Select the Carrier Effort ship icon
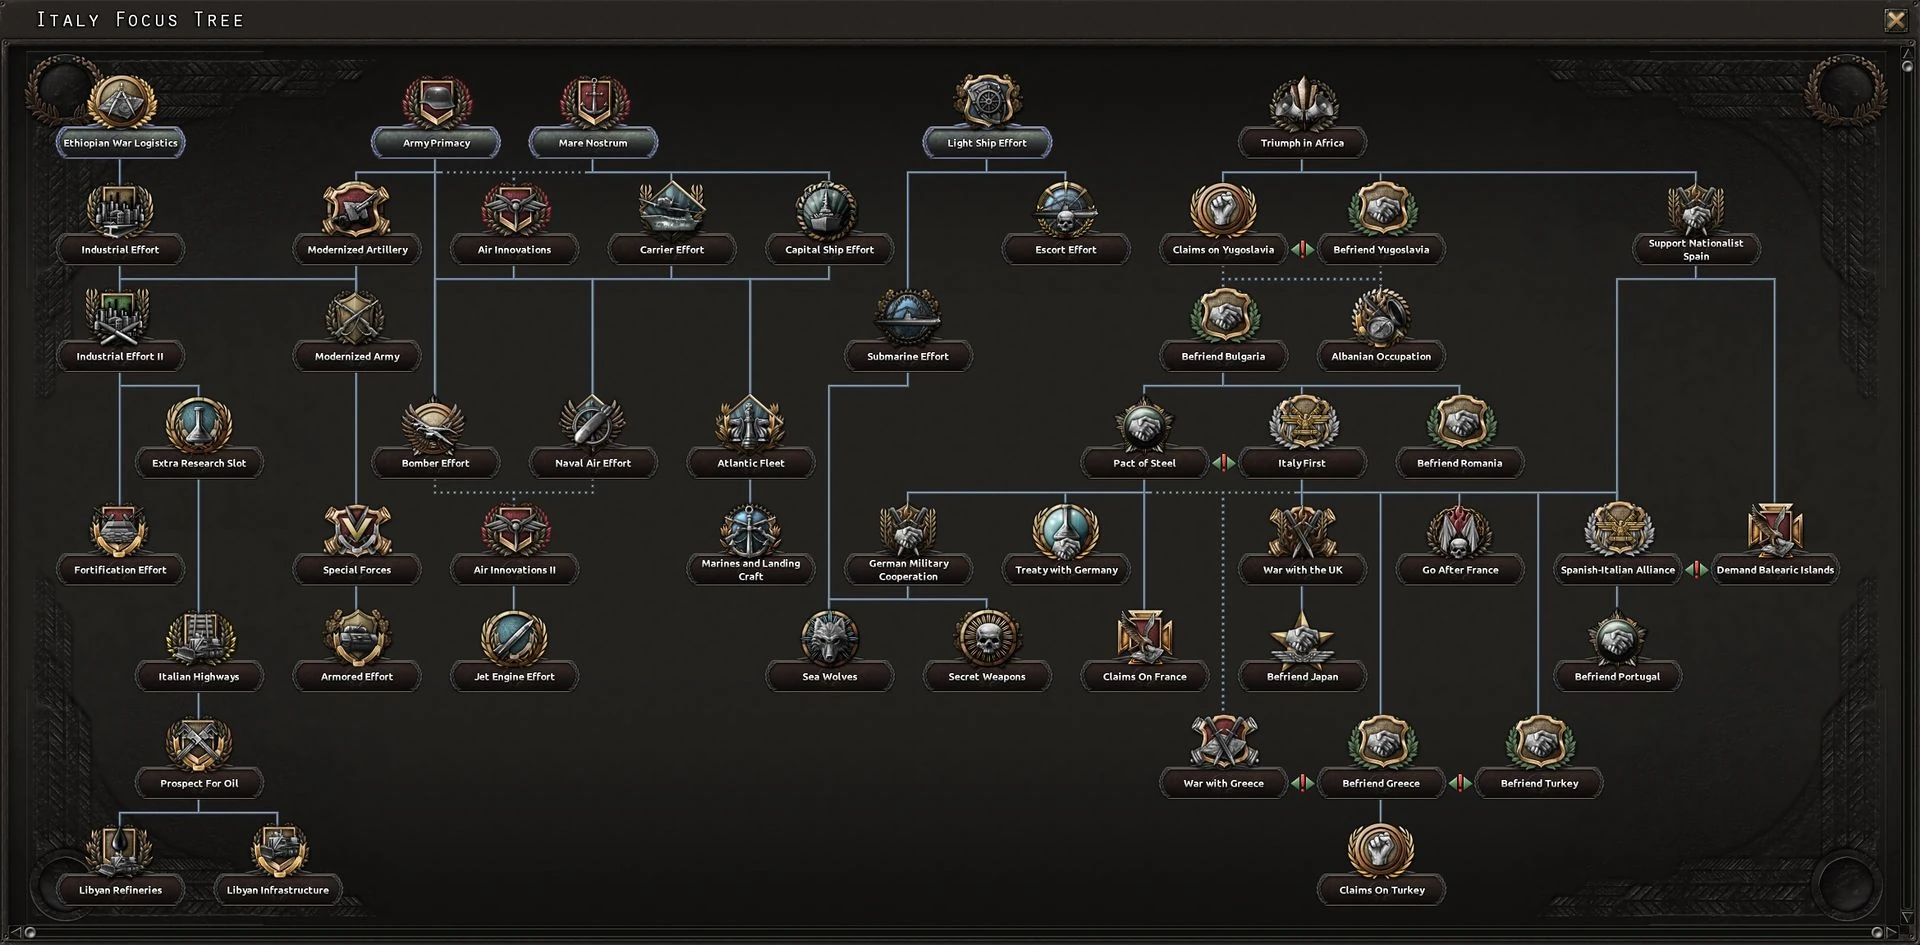Image resolution: width=1920 pixels, height=945 pixels. (672, 210)
